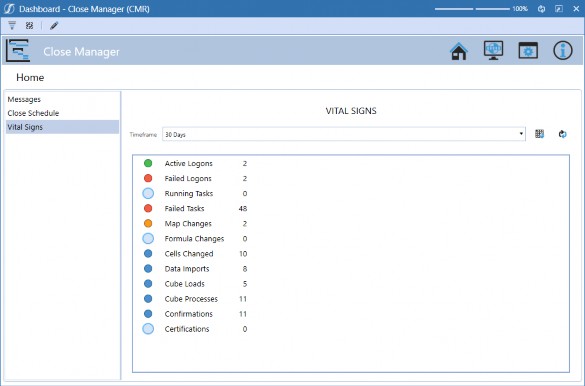Viewport: 585px width, 386px height.
Task: Click the Failed Tasks label
Action: coord(184,208)
